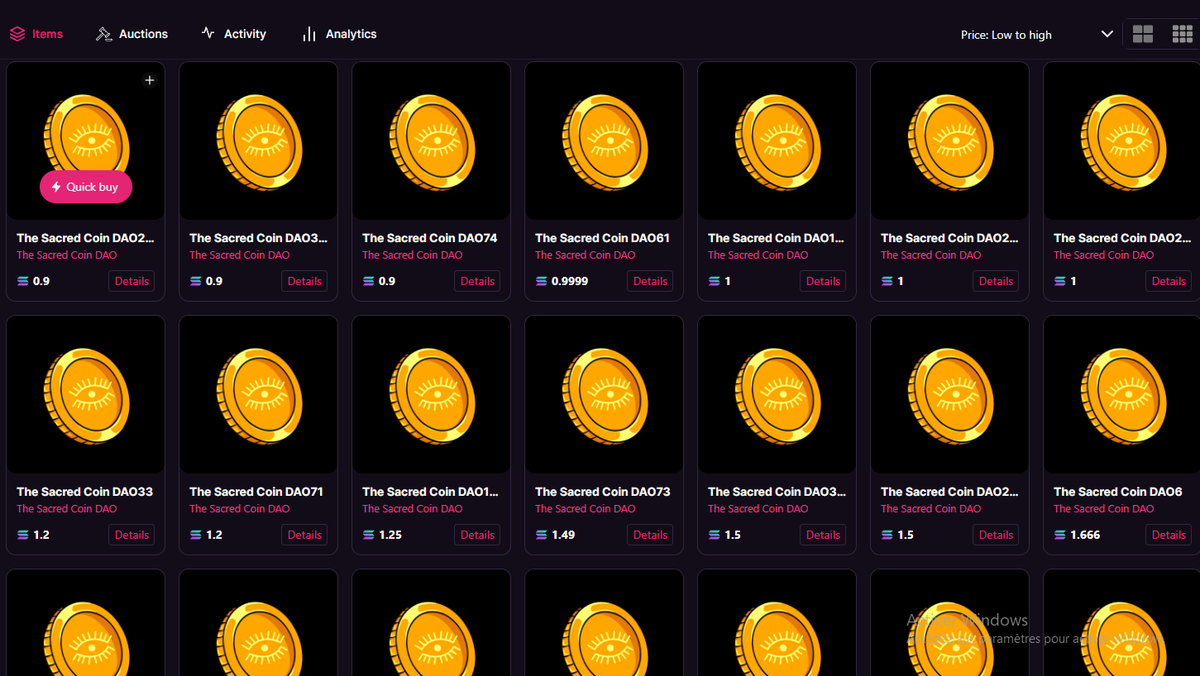Image resolution: width=1200 pixels, height=676 pixels.
Task: Click the 0.9 price on the DAO74 card
Action: tap(387, 282)
